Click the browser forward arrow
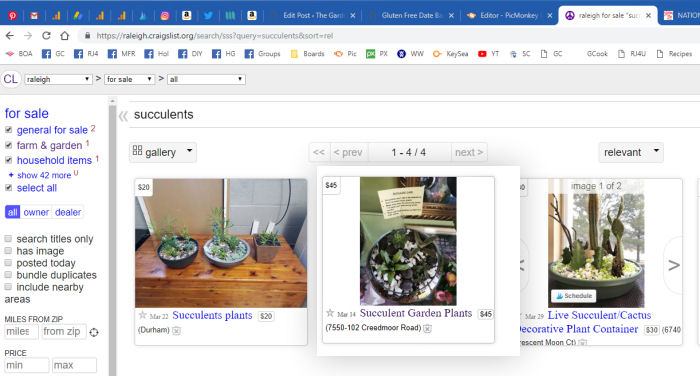The height and width of the screenshot is (376, 700). 28,36
